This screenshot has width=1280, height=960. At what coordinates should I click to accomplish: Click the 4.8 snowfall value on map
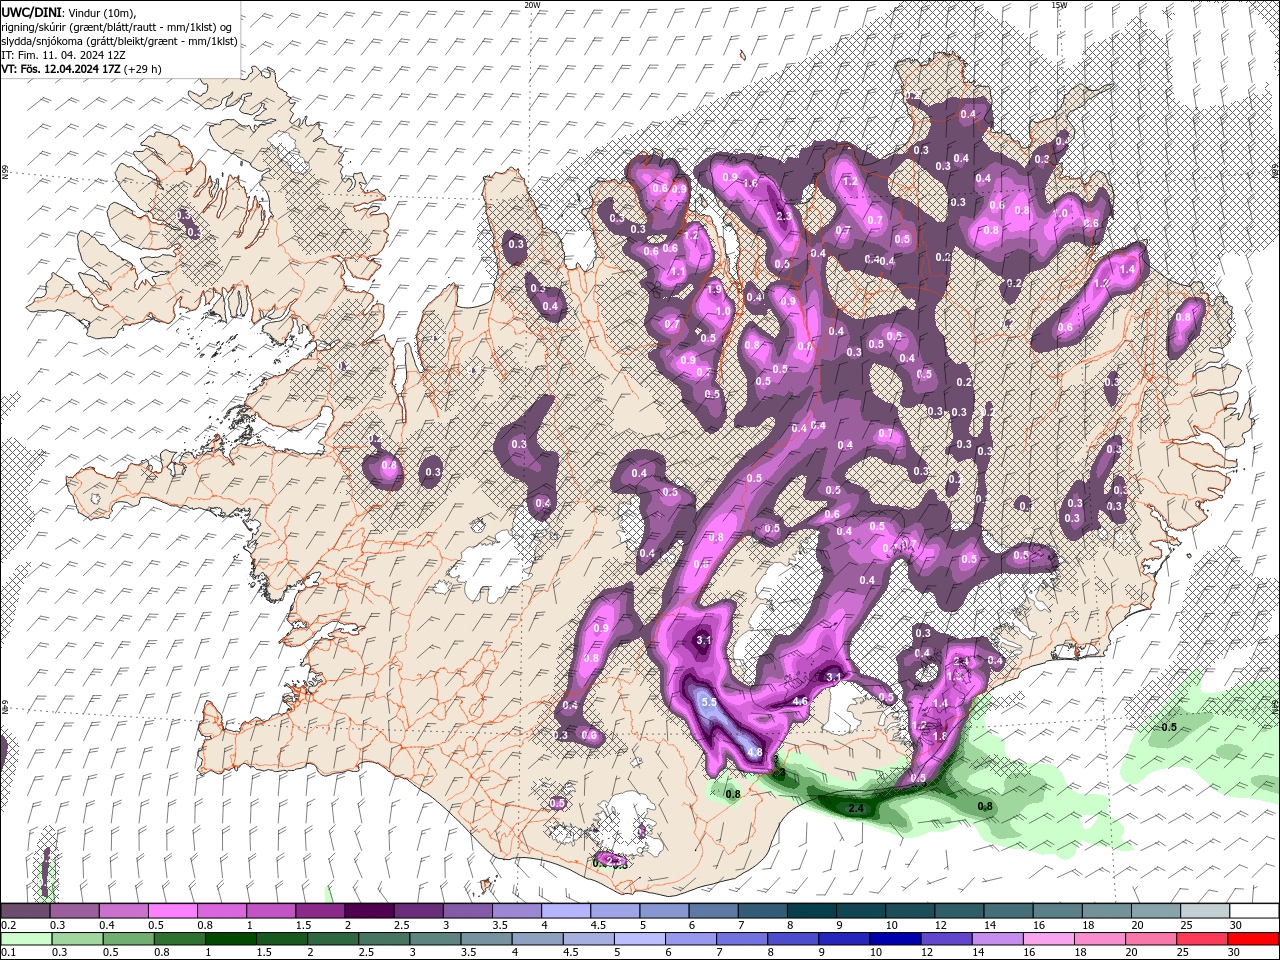tap(755, 753)
